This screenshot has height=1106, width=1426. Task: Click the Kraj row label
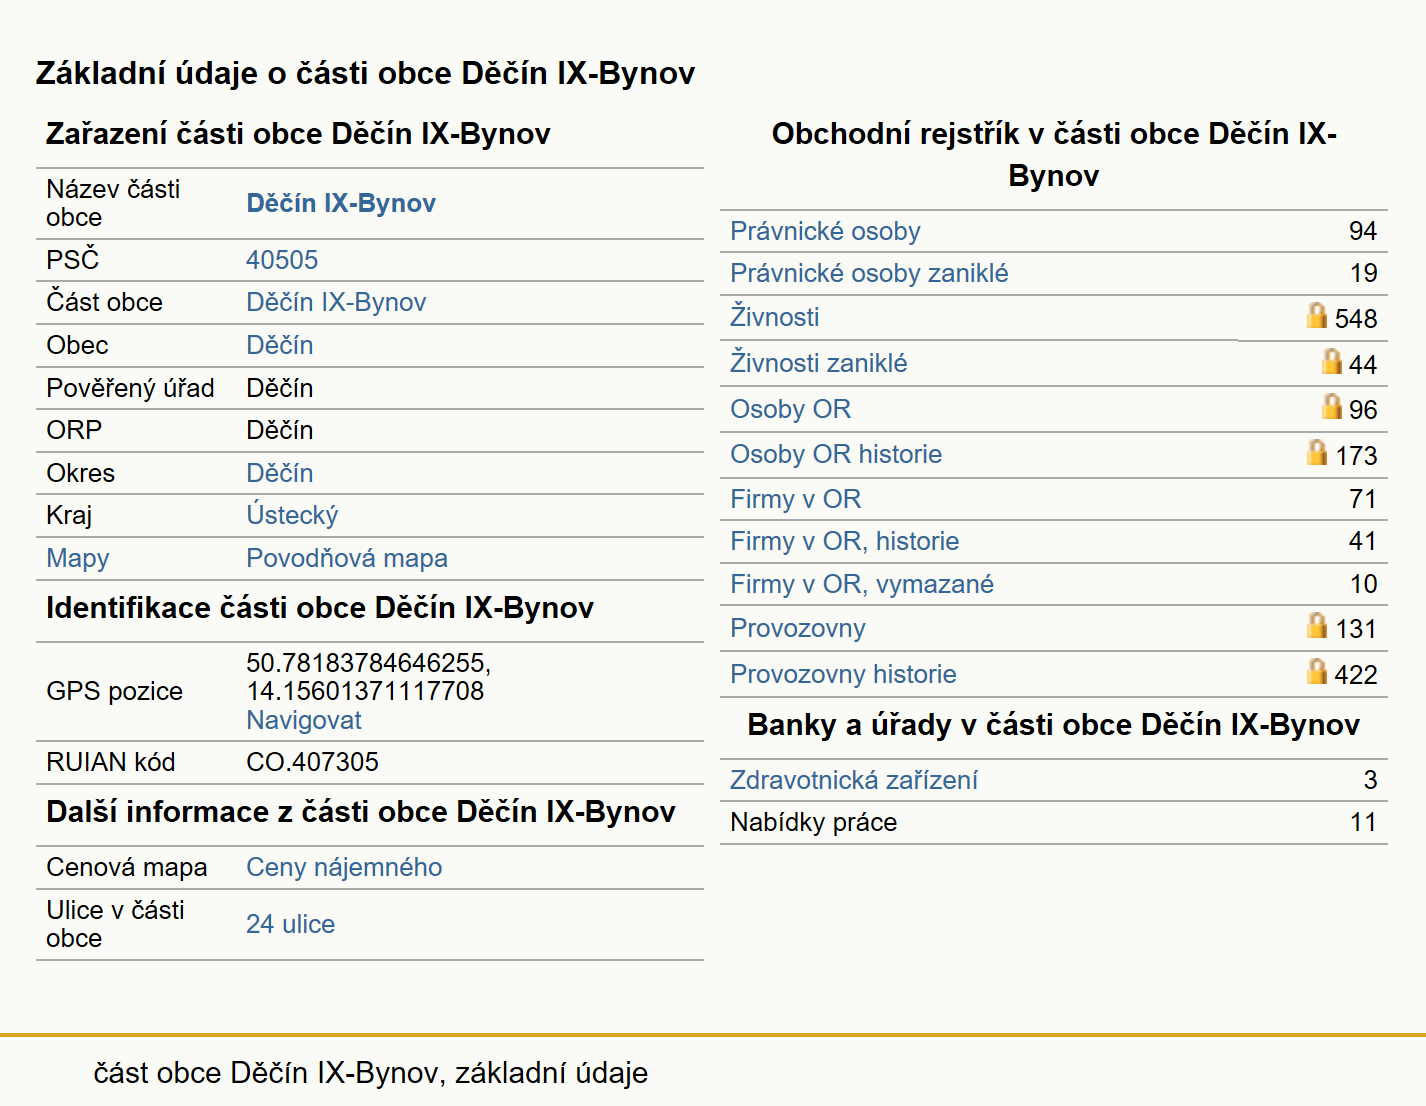coord(69,515)
